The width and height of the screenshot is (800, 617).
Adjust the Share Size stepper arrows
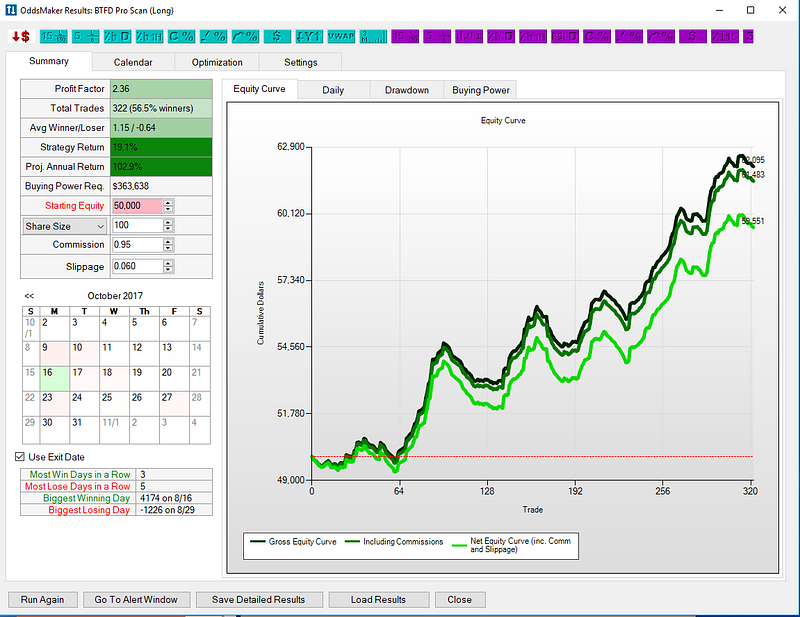168,225
